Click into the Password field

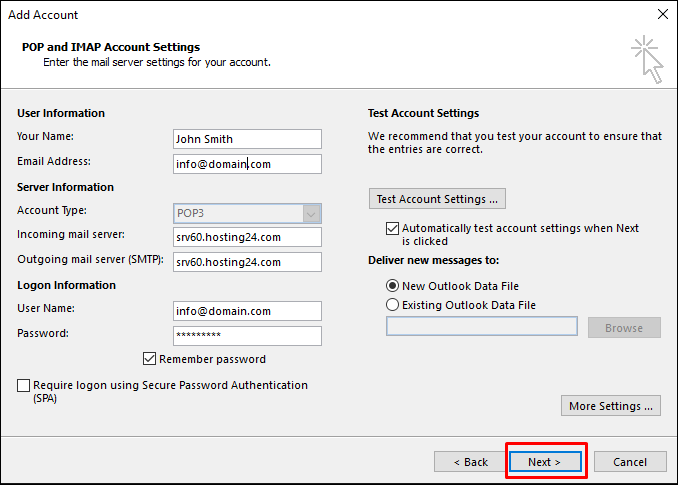coord(247,336)
